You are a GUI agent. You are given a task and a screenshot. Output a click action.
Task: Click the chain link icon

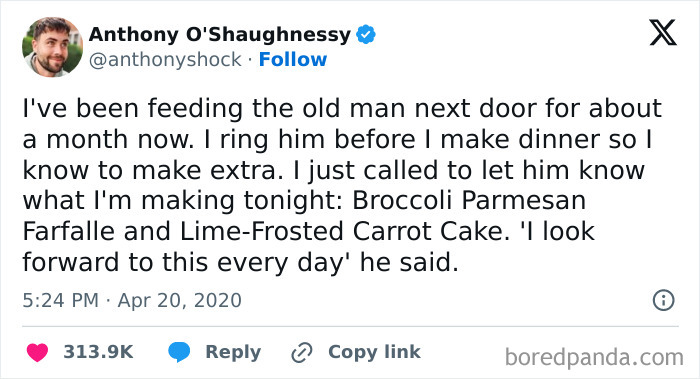pyautogui.click(x=302, y=352)
